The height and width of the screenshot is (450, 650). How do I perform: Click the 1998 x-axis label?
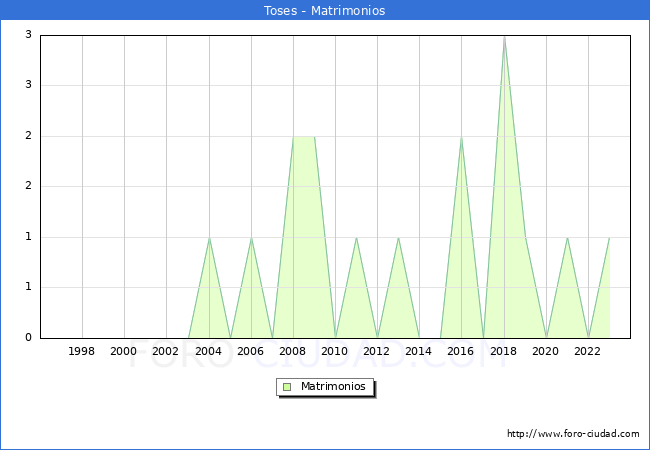click(x=82, y=351)
